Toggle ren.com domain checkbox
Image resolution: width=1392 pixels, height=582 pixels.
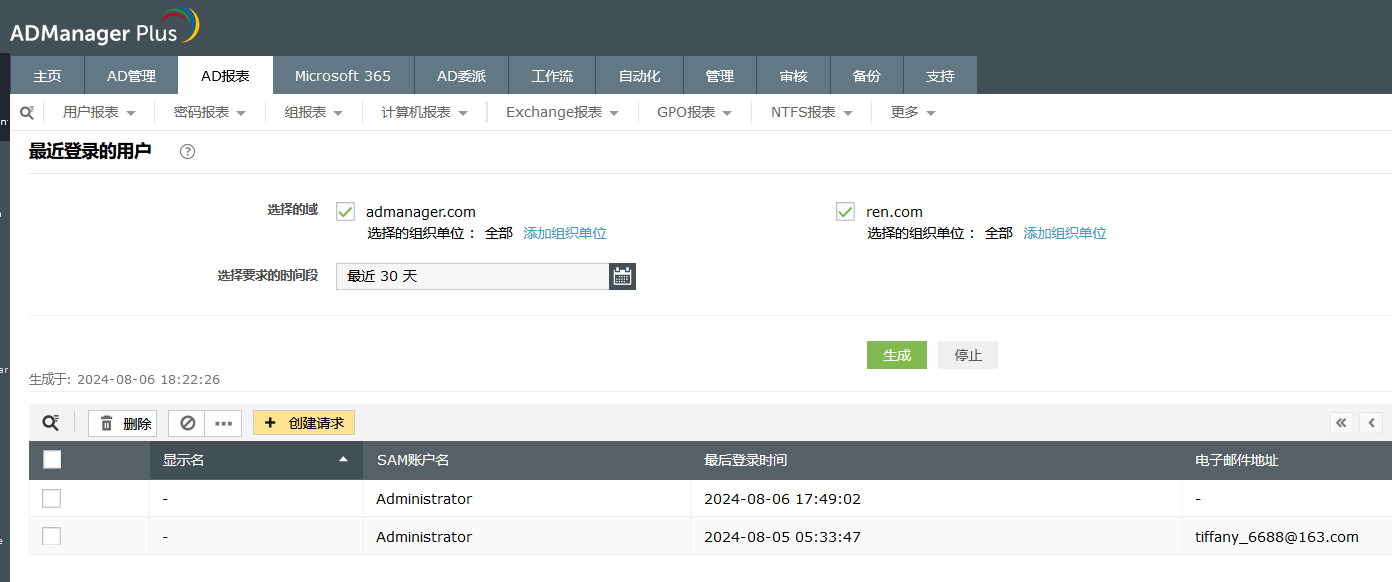point(846,211)
